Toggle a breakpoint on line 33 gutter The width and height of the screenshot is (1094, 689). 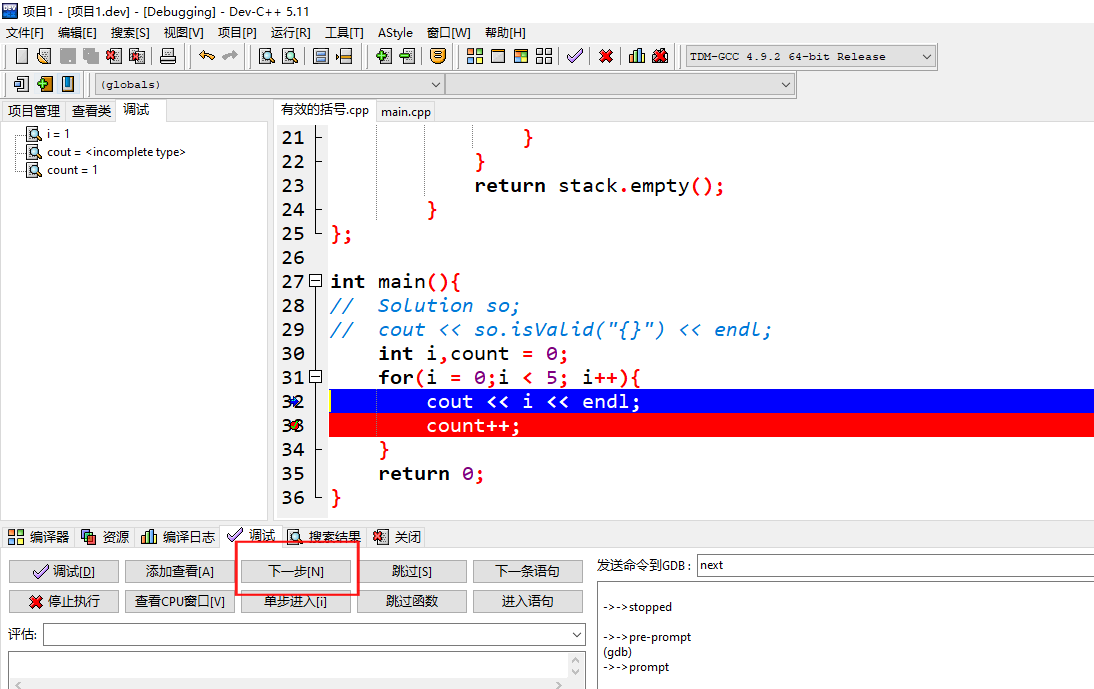[295, 425]
